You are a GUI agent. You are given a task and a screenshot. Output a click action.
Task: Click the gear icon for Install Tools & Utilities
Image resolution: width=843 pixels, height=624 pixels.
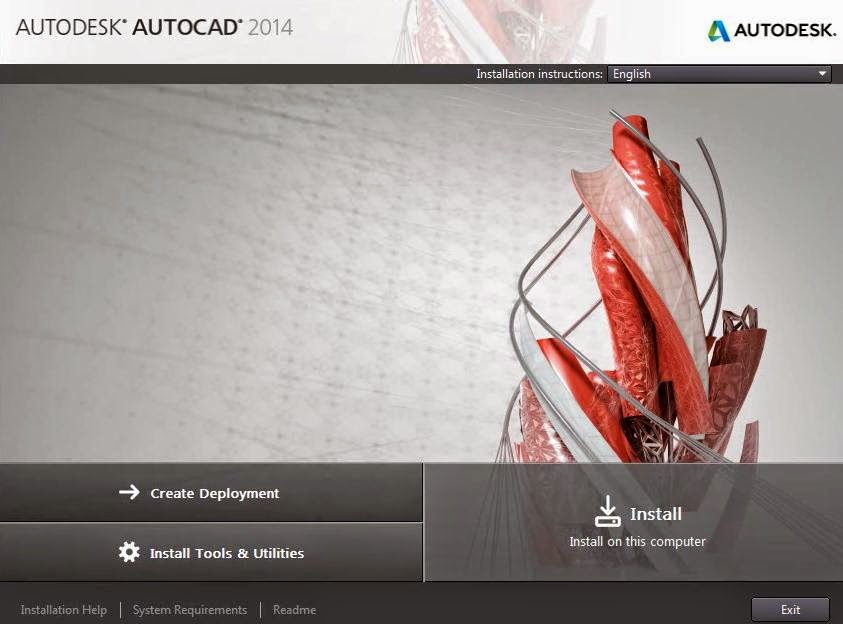click(x=129, y=552)
